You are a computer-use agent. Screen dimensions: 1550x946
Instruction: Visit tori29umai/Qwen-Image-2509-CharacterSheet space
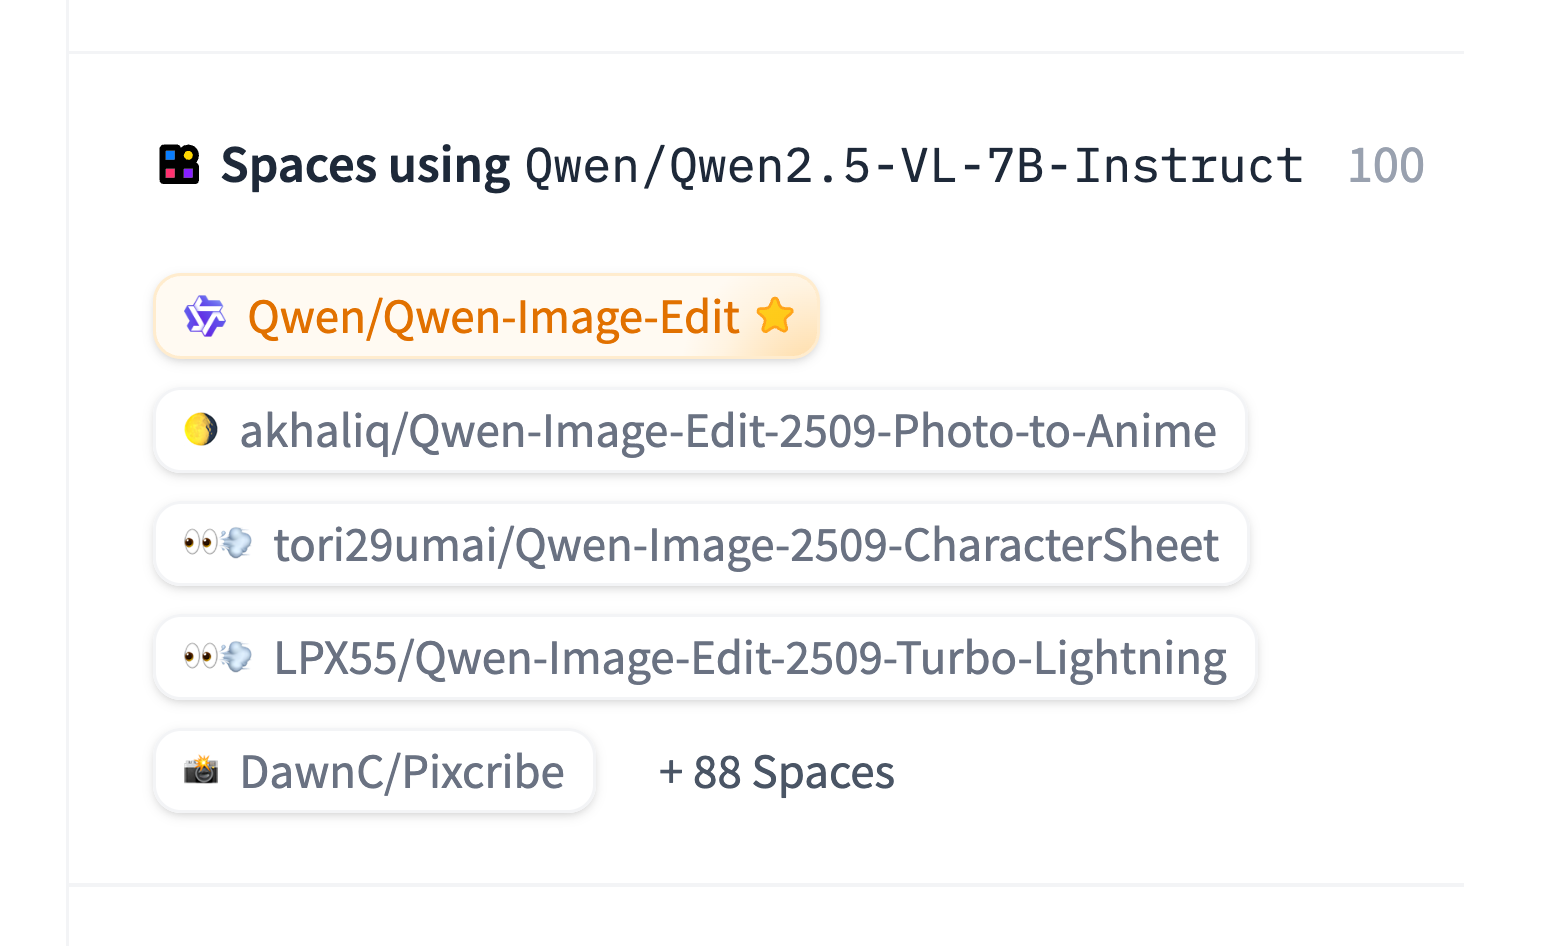[745, 545]
